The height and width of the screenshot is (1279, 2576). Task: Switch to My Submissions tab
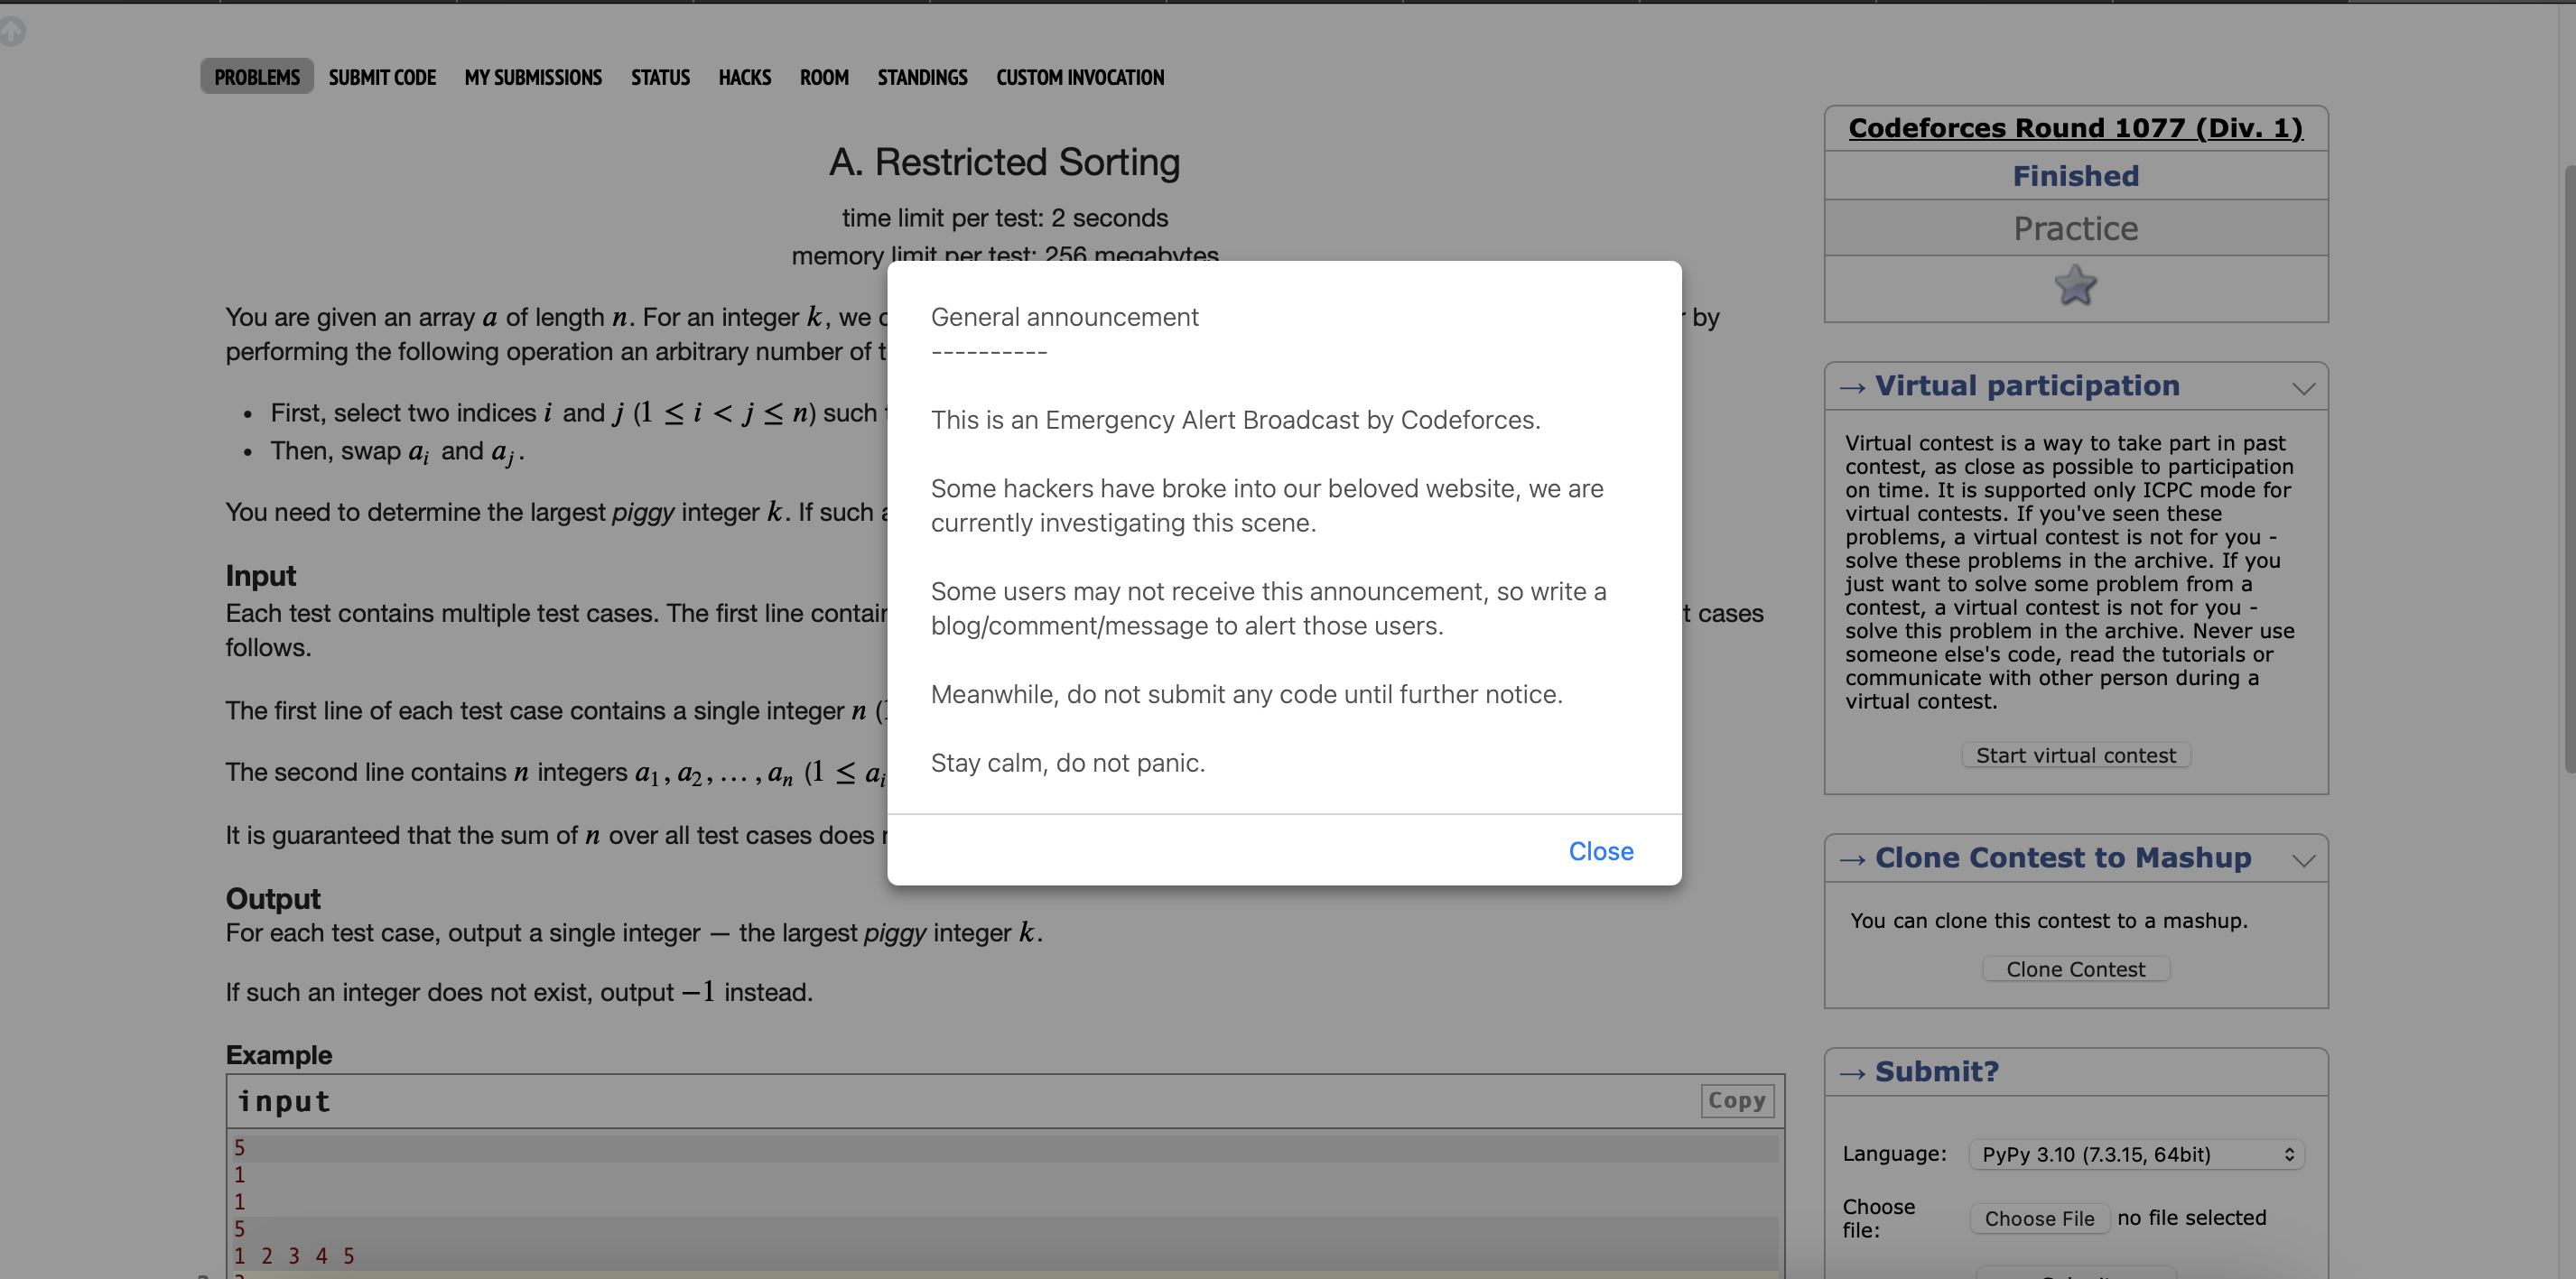(533, 77)
